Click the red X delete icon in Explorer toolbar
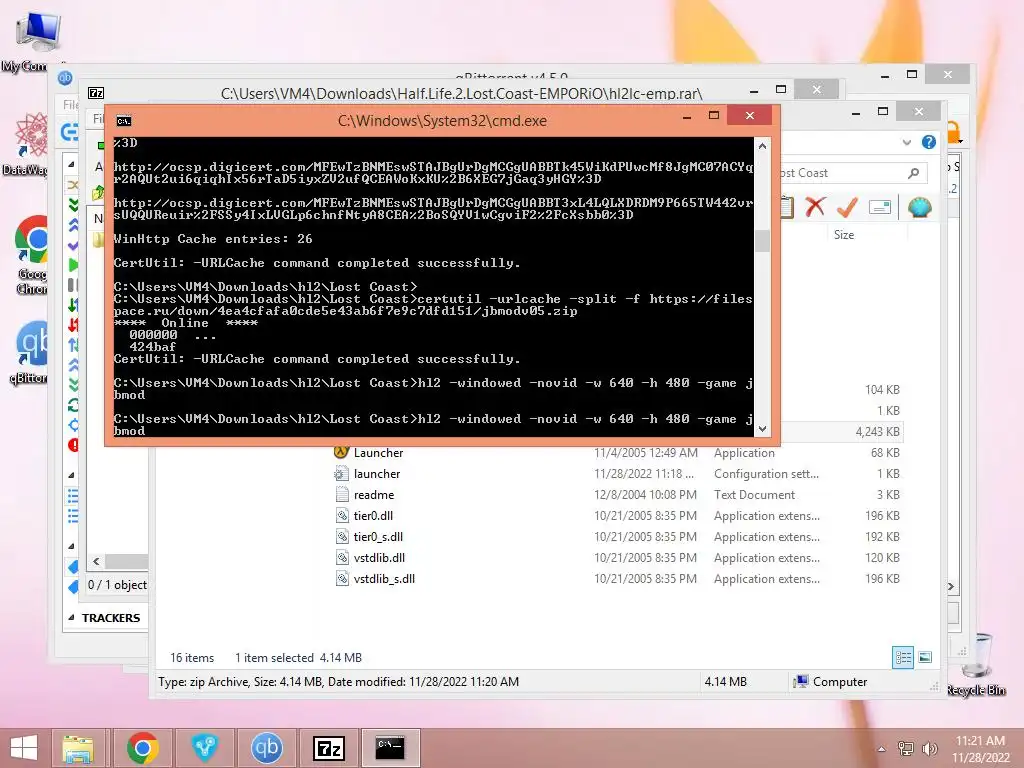 (x=815, y=207)
